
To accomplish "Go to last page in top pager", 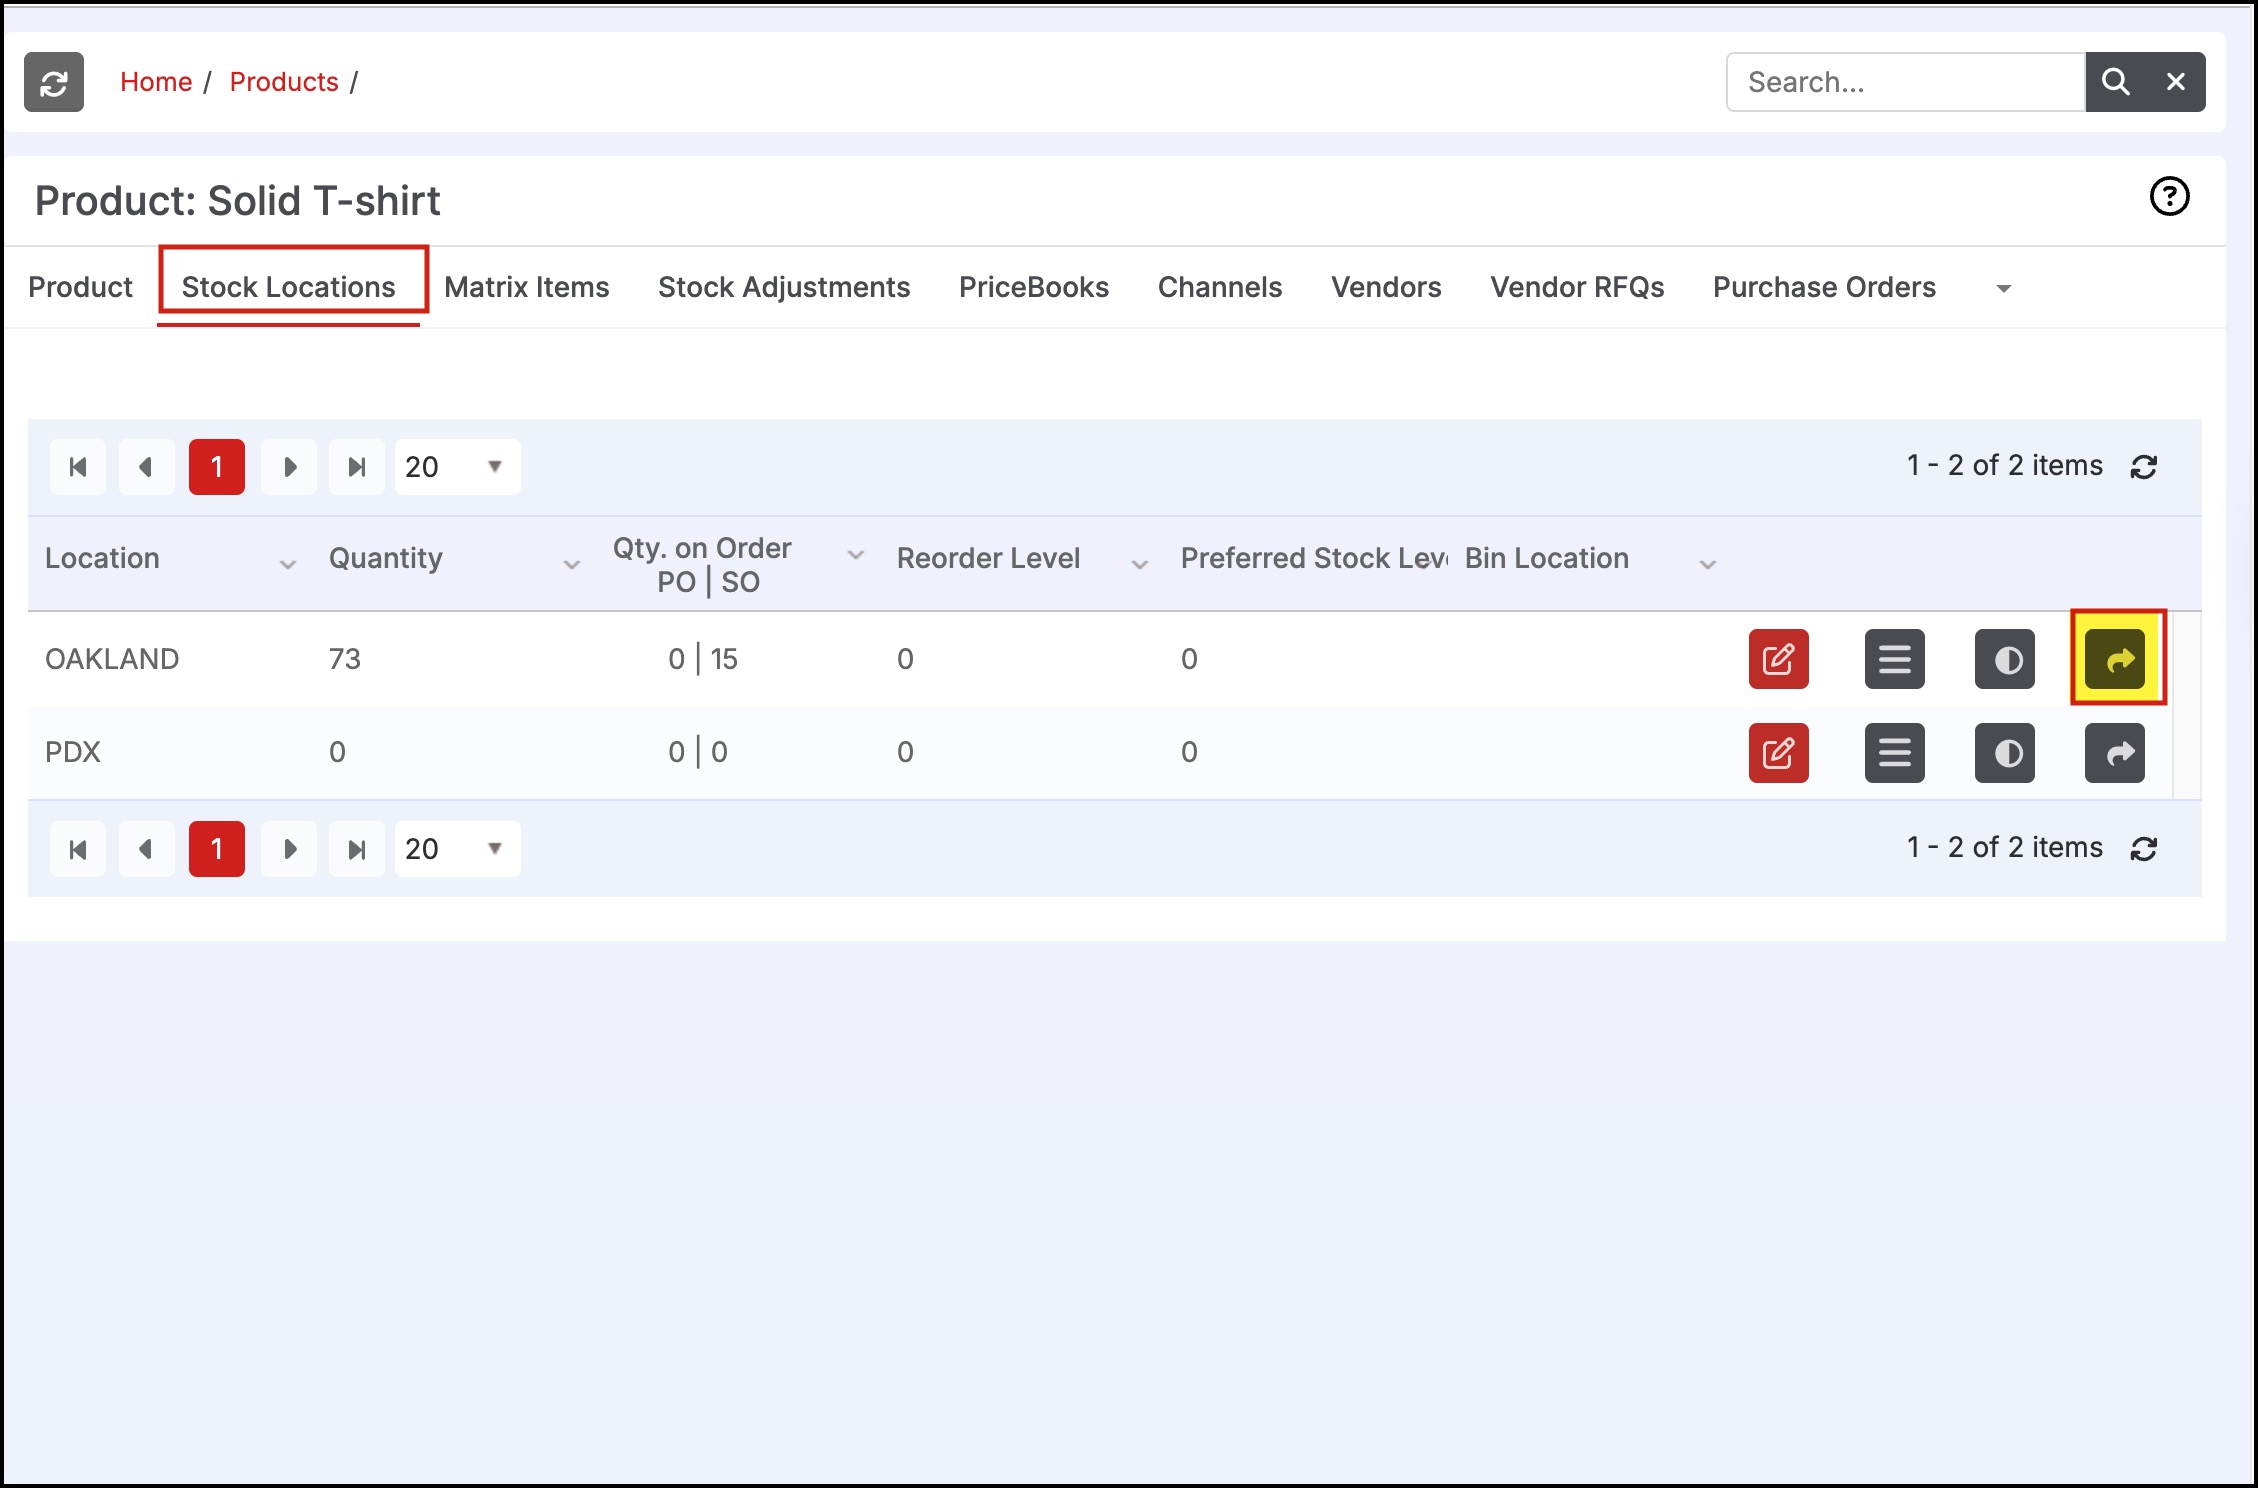I will (x=357, y=467).
